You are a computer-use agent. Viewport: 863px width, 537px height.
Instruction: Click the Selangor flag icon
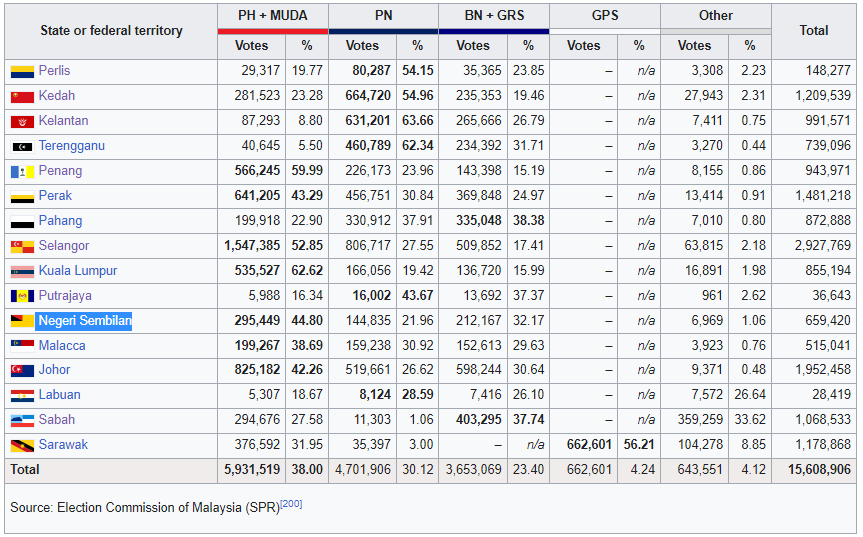[22, 246]
